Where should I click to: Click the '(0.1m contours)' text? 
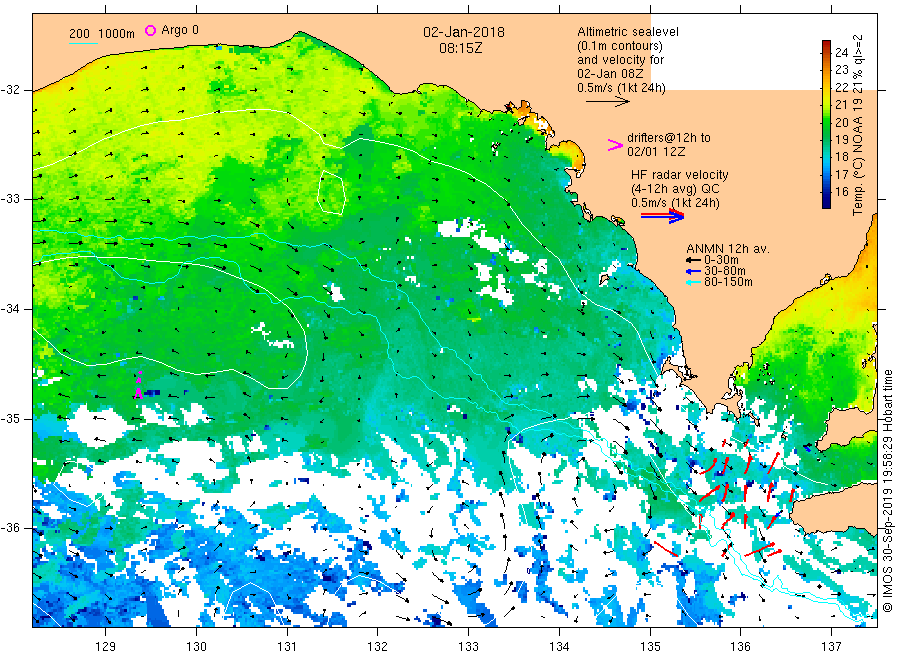click(x=620, y=46)
